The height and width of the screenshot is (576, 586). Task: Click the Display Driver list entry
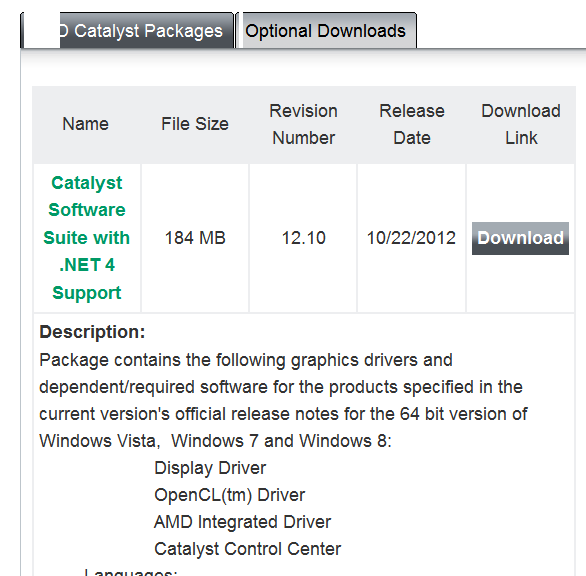(x=210, y=468)
